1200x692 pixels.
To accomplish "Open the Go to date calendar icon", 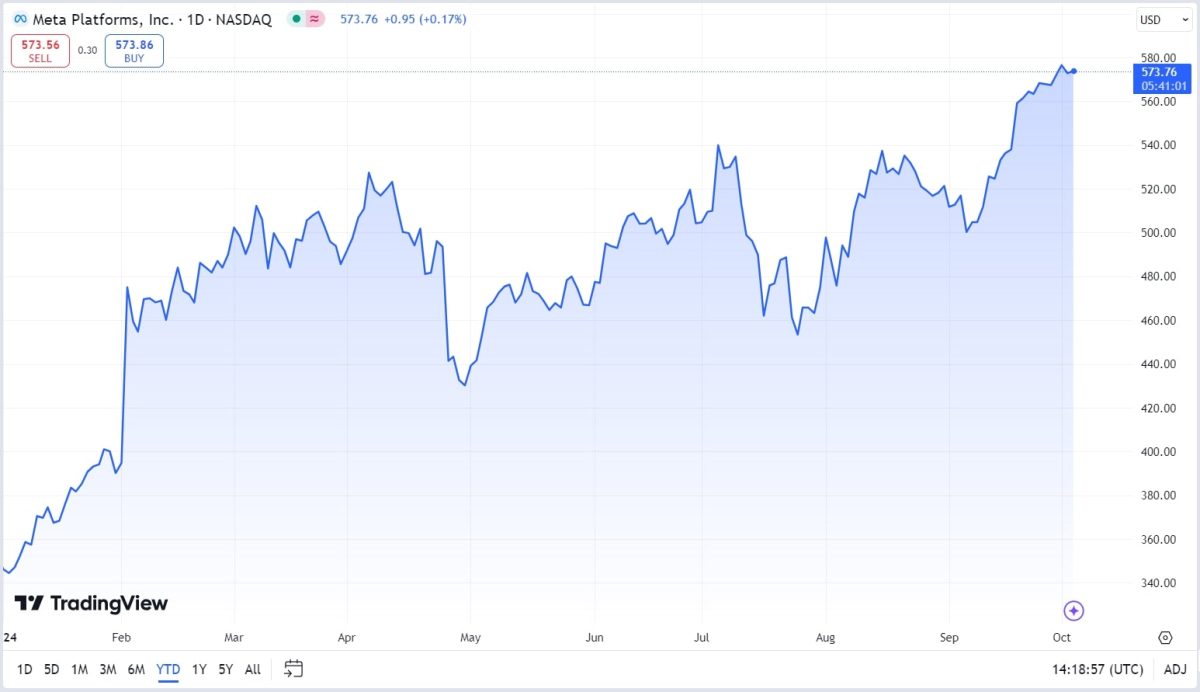I will point(293,668).
